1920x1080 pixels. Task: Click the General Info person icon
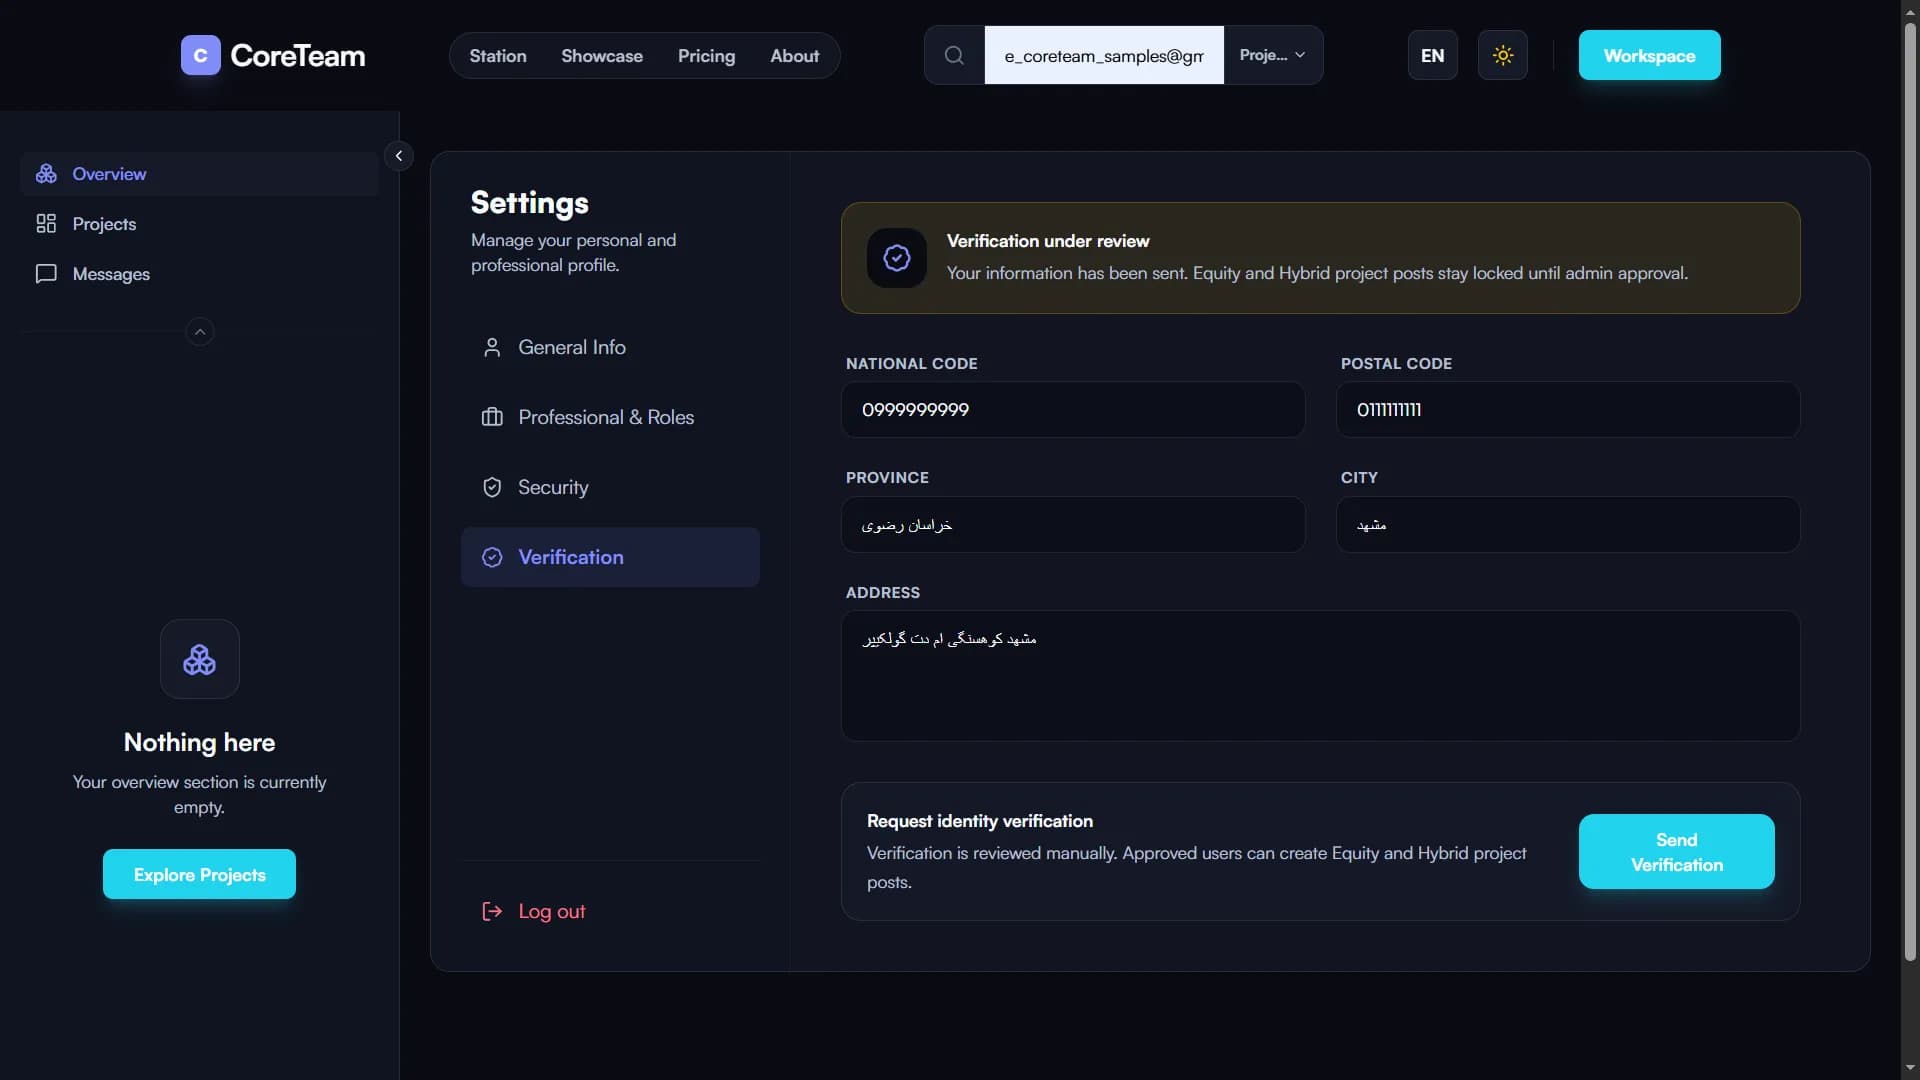[x=492, y=347]
